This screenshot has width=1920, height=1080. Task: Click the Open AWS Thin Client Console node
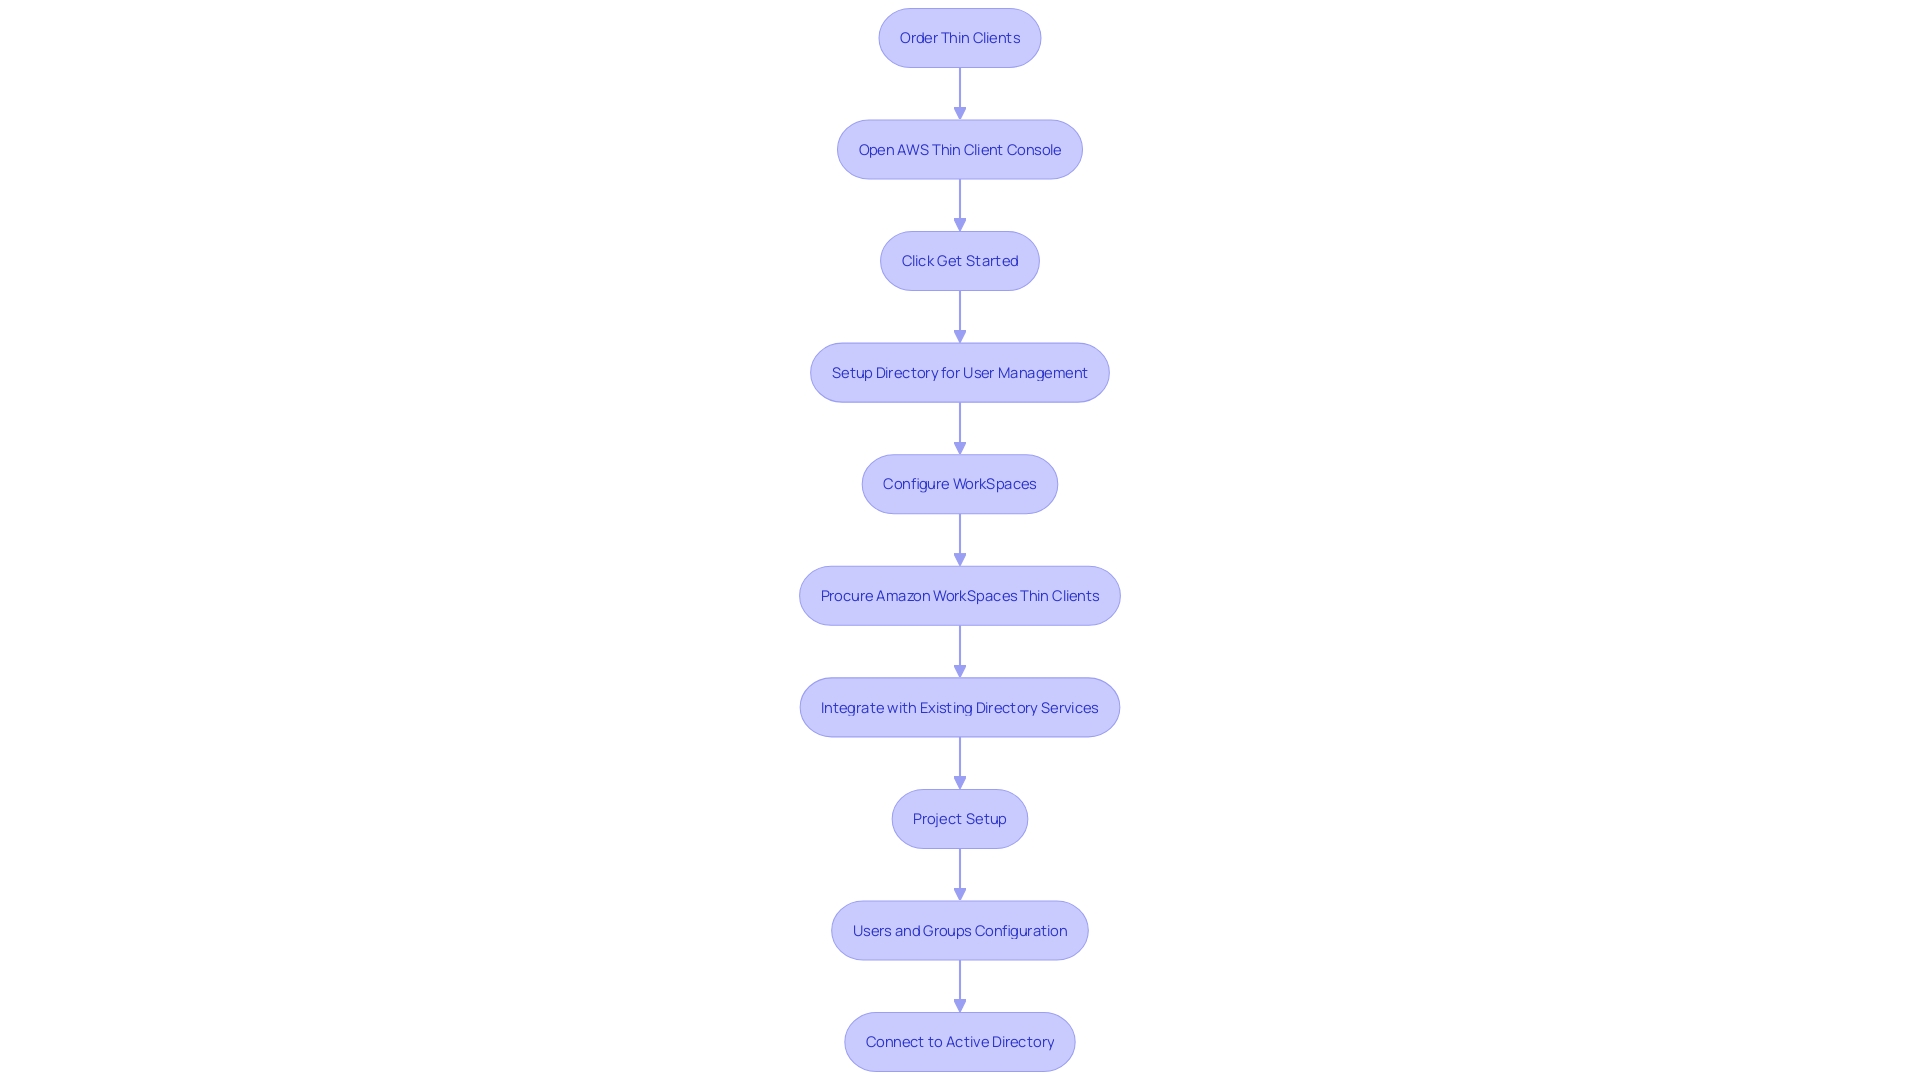click(x=960, y=149)
